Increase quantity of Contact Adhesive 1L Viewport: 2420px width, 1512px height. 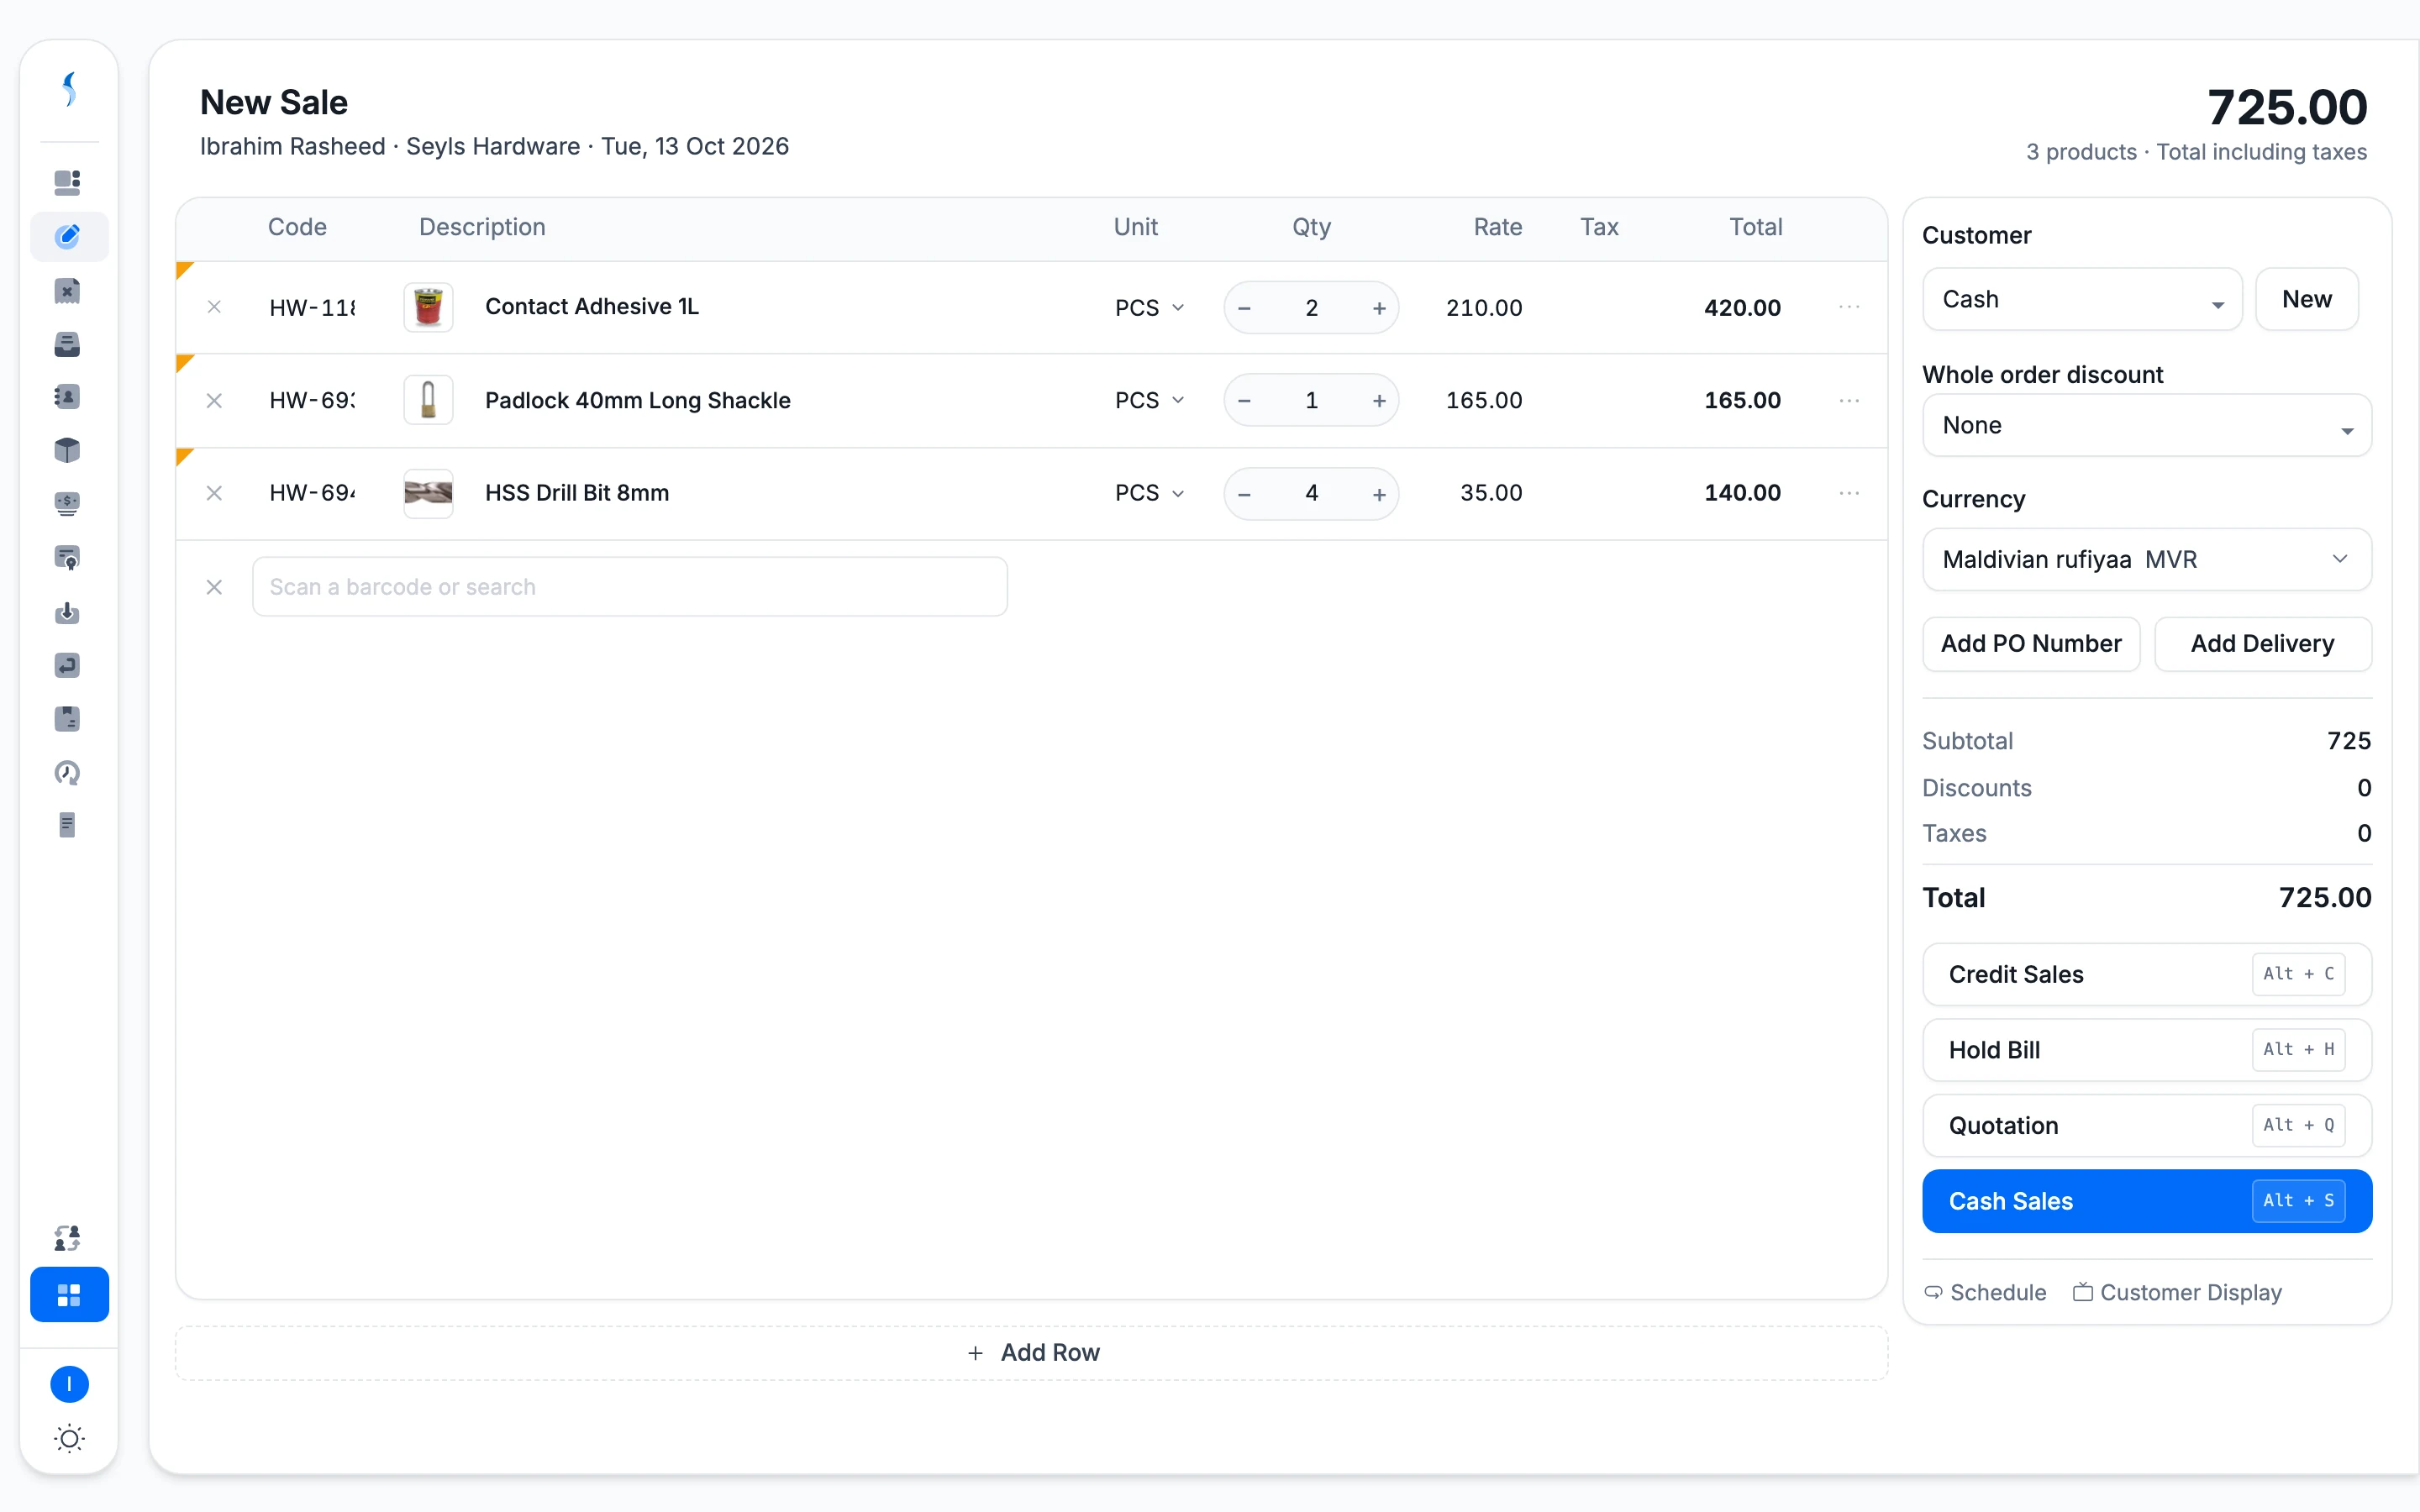[x=1379, y=308]
